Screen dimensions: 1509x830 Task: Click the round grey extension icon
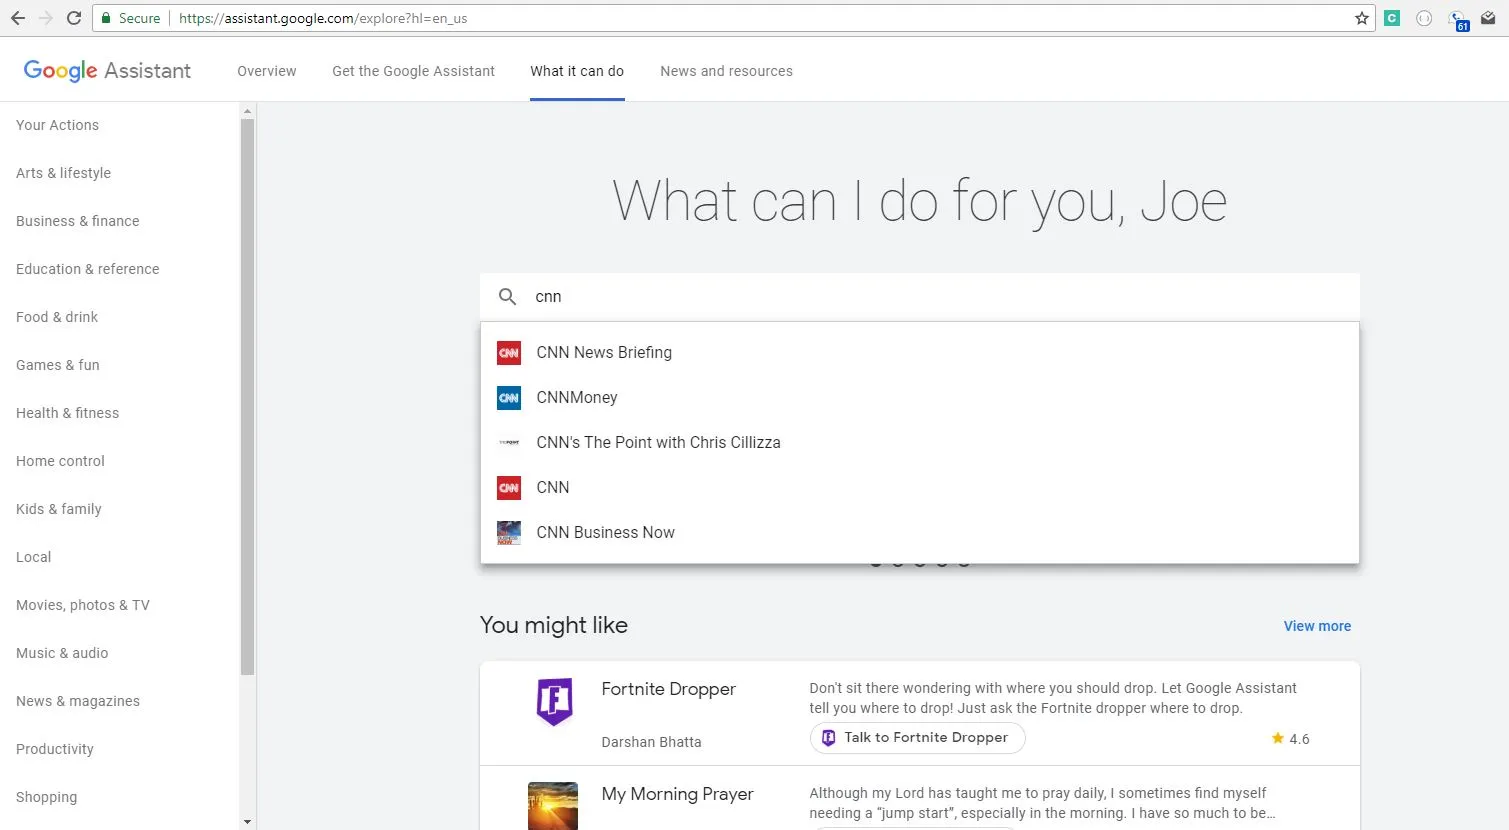[1424, 18]
